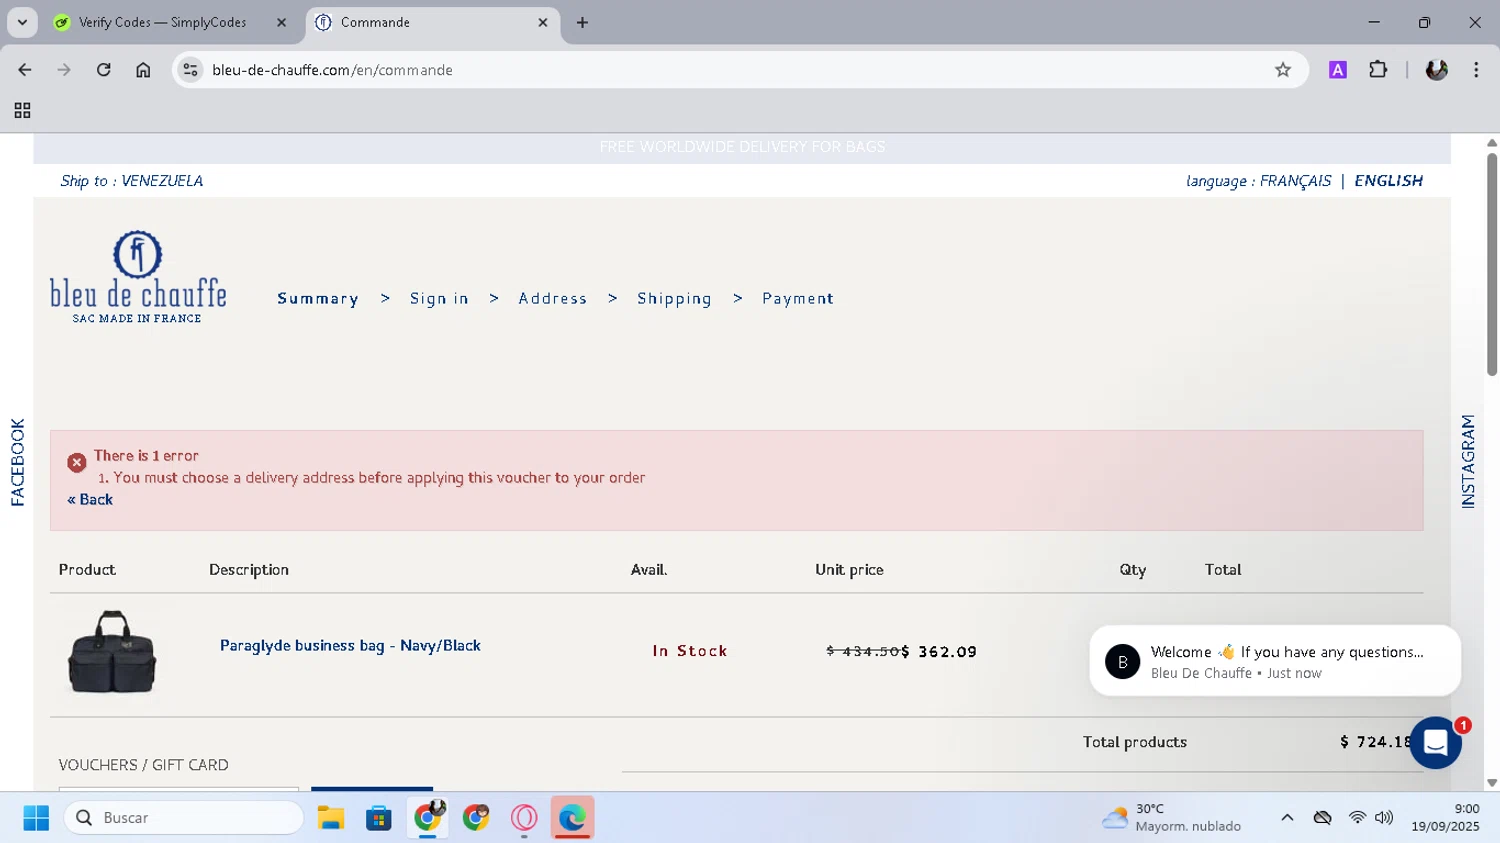Change Ship to VENEZUELA setting
This screenshot has height=843, width=1500.
point(131,181)
